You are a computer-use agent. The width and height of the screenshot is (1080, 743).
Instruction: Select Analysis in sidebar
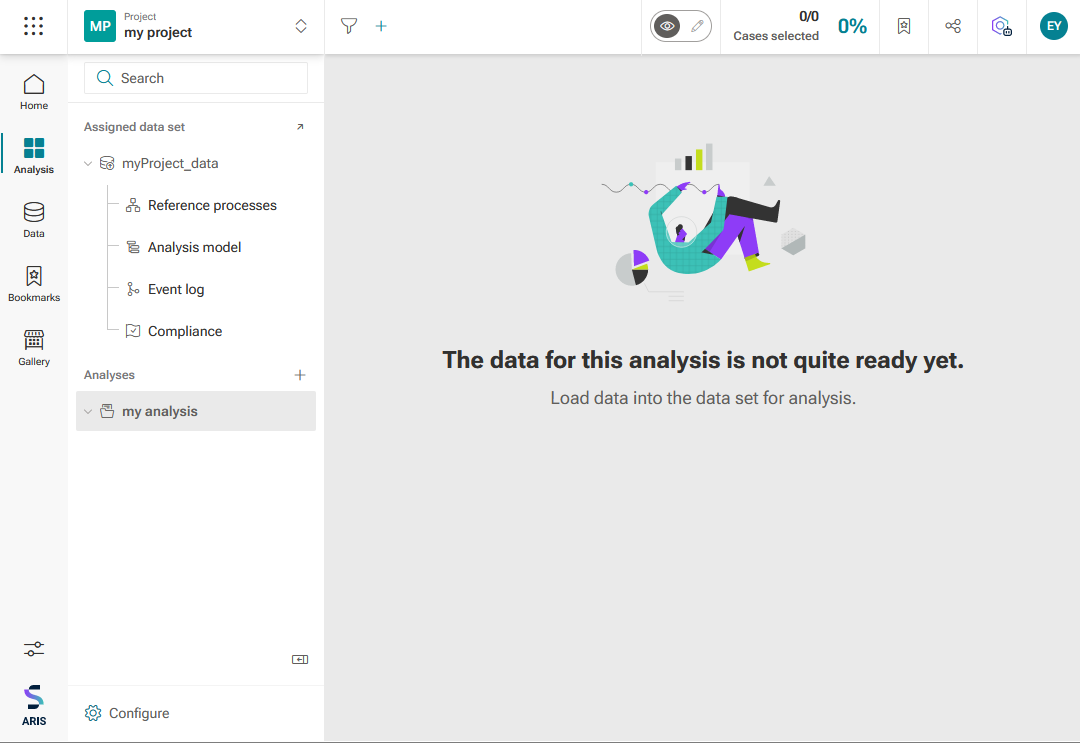(x=34, y=156)
